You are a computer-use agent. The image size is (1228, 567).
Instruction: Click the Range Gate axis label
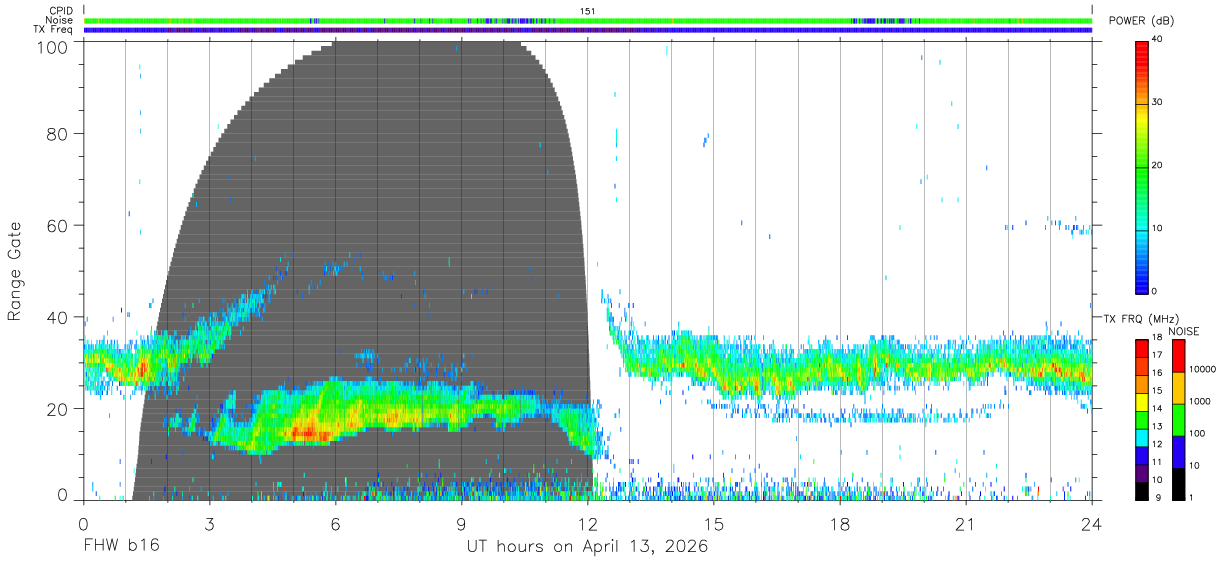[x=15, y=272]
